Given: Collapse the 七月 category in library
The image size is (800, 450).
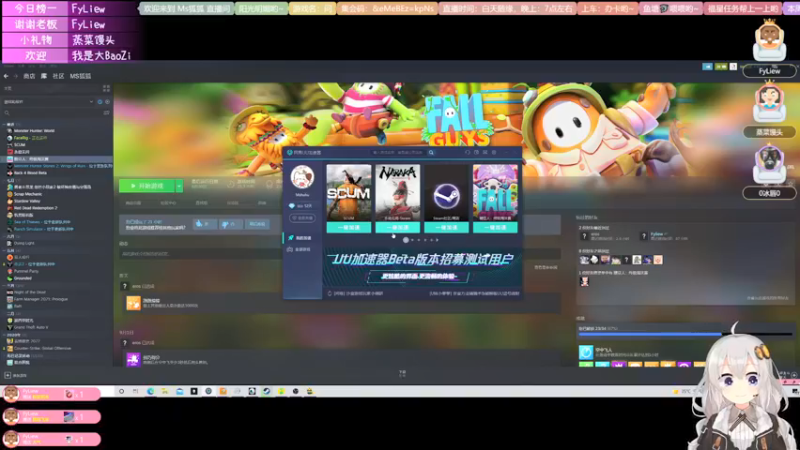Looking at the screenshot, I should 10,180.
